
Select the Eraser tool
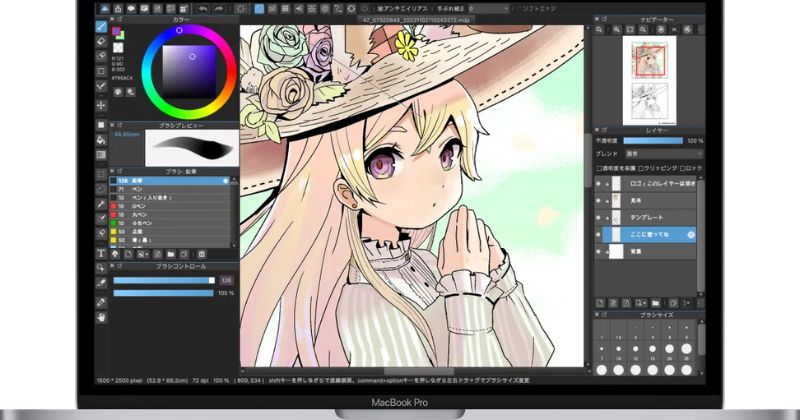[101, 41]
